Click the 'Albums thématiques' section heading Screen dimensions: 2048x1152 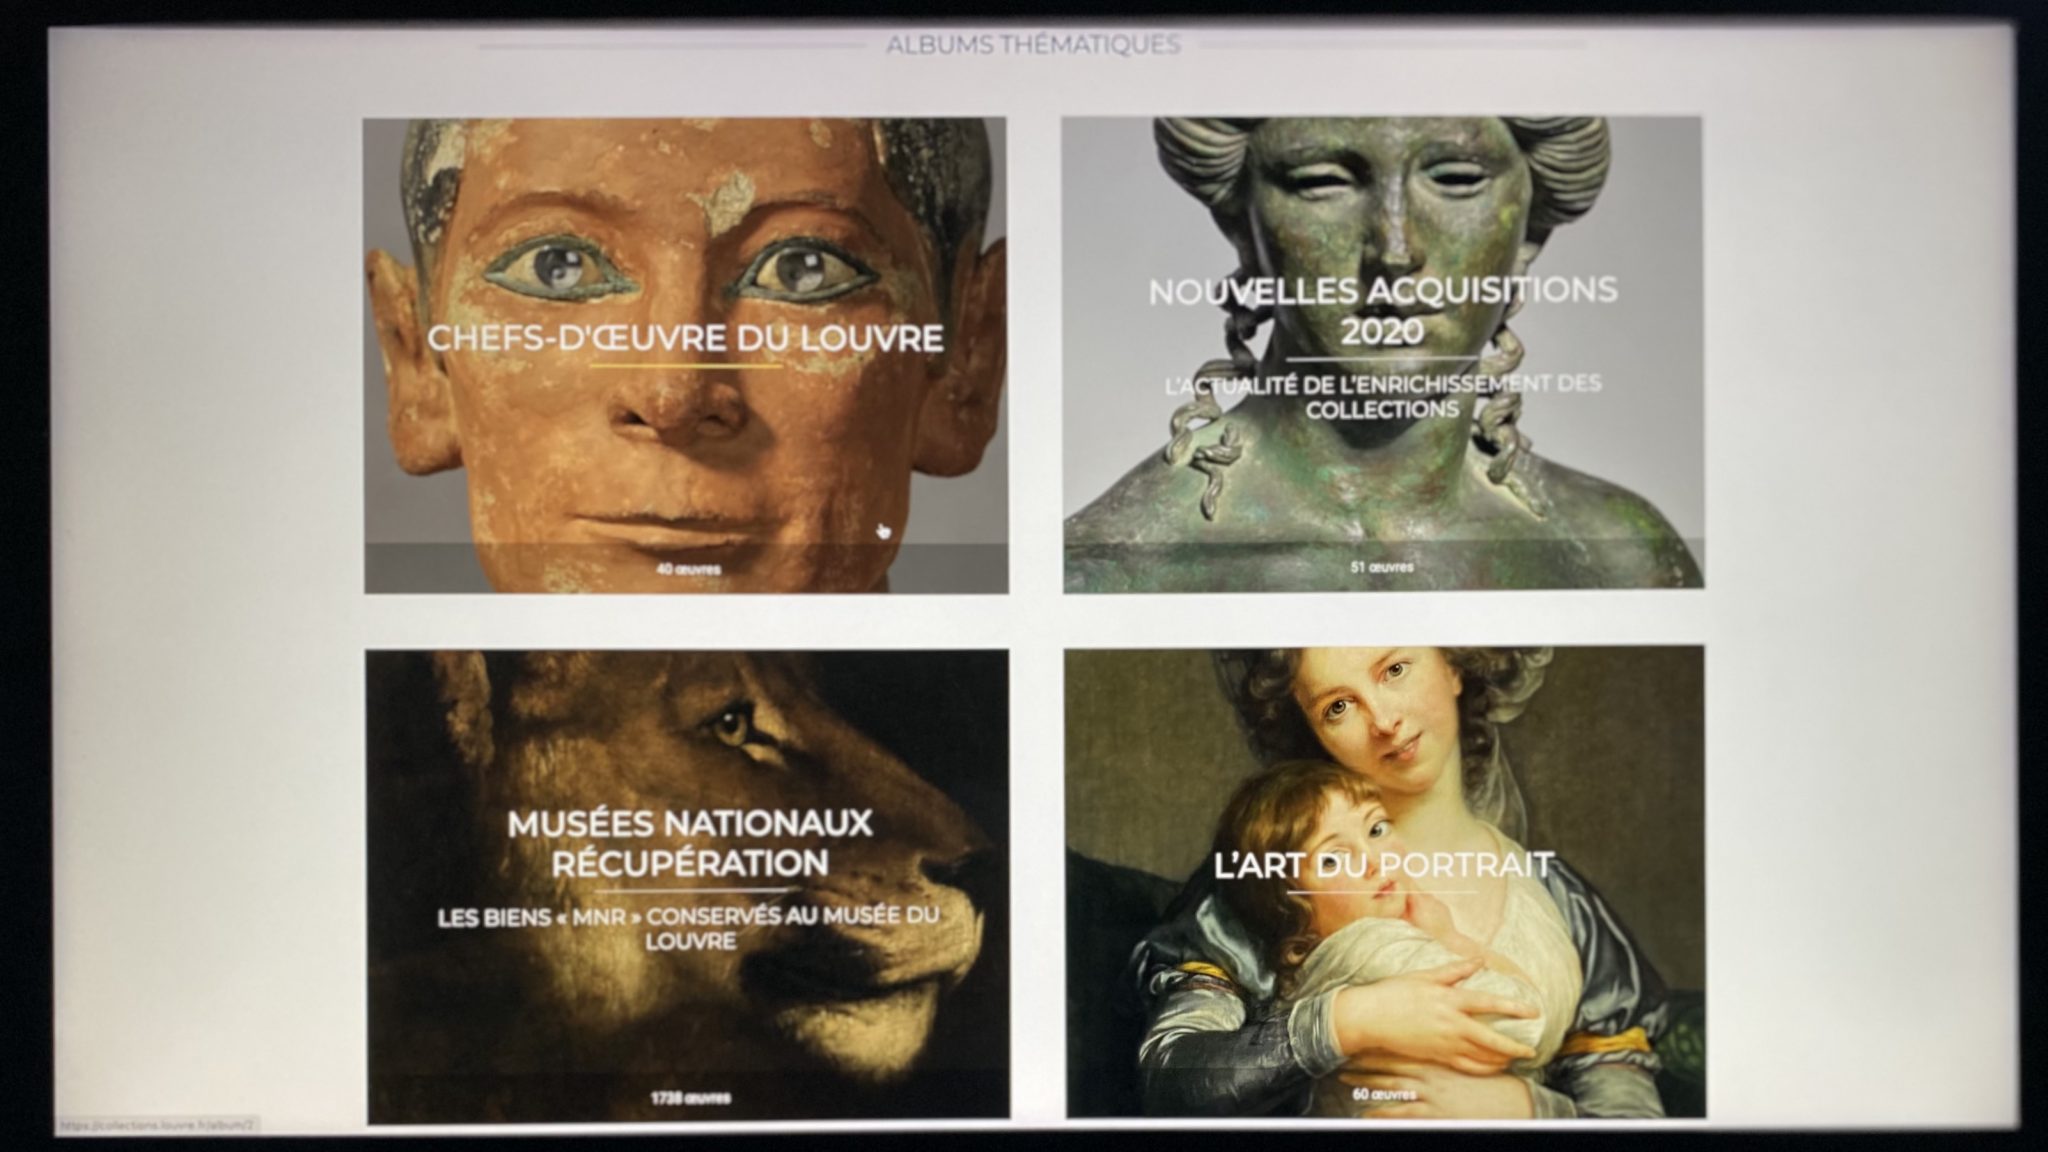point(1033,44)
